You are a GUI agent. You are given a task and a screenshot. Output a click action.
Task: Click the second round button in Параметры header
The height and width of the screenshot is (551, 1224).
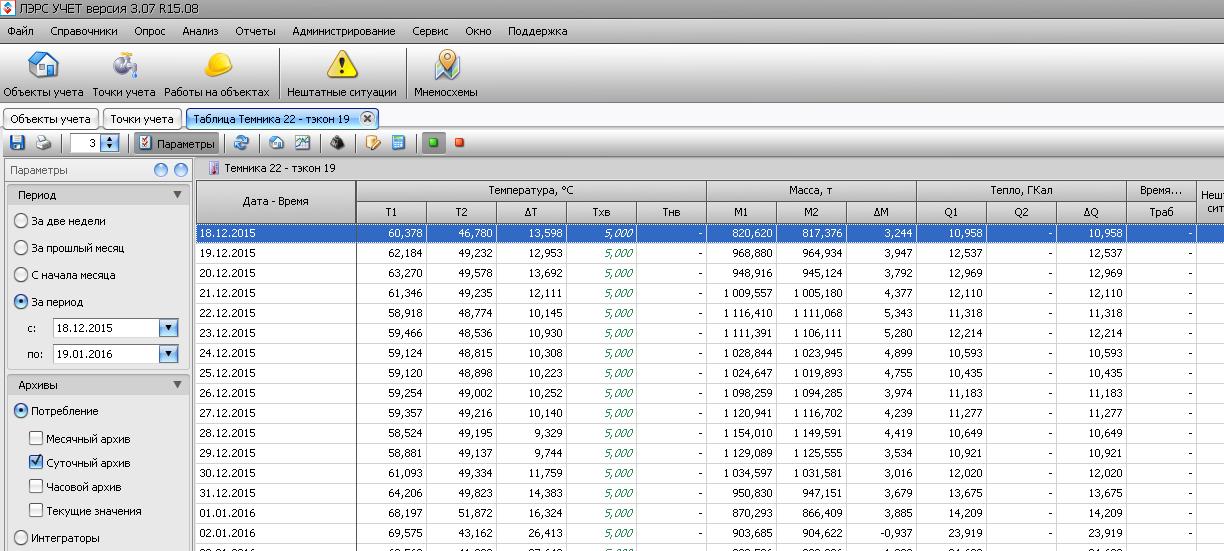(181, 170)
